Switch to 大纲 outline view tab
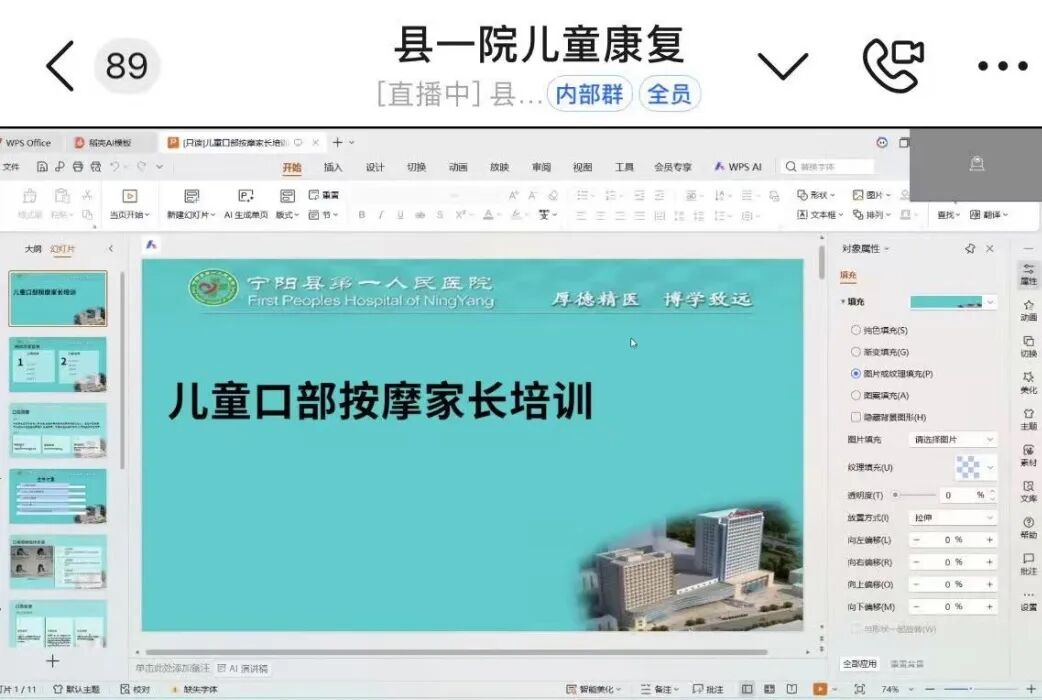Screen dimensions: 1042x700 33,249
